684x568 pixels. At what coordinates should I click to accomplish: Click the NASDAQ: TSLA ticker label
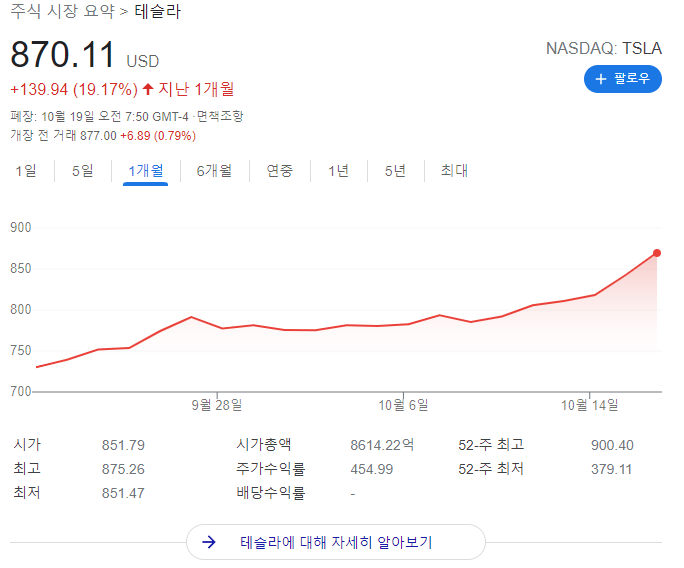coord(604,48)
